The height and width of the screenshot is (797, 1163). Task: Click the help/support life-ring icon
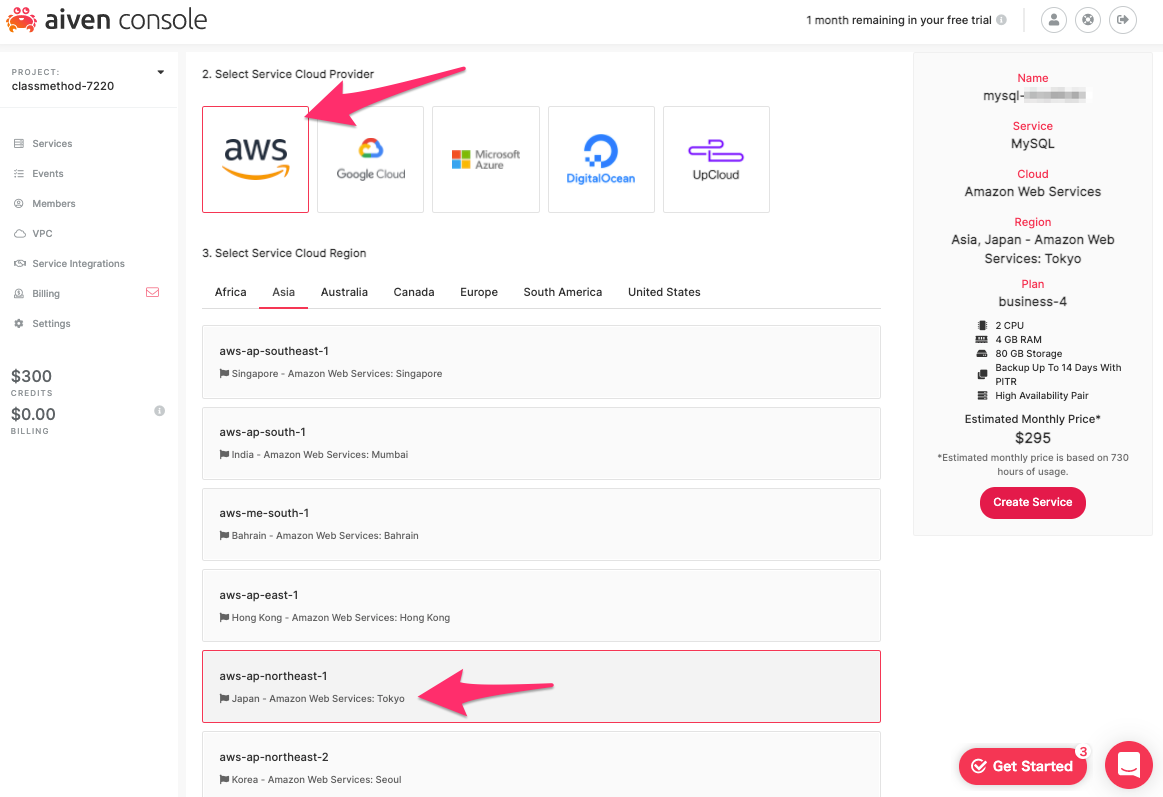(1088, 19)
